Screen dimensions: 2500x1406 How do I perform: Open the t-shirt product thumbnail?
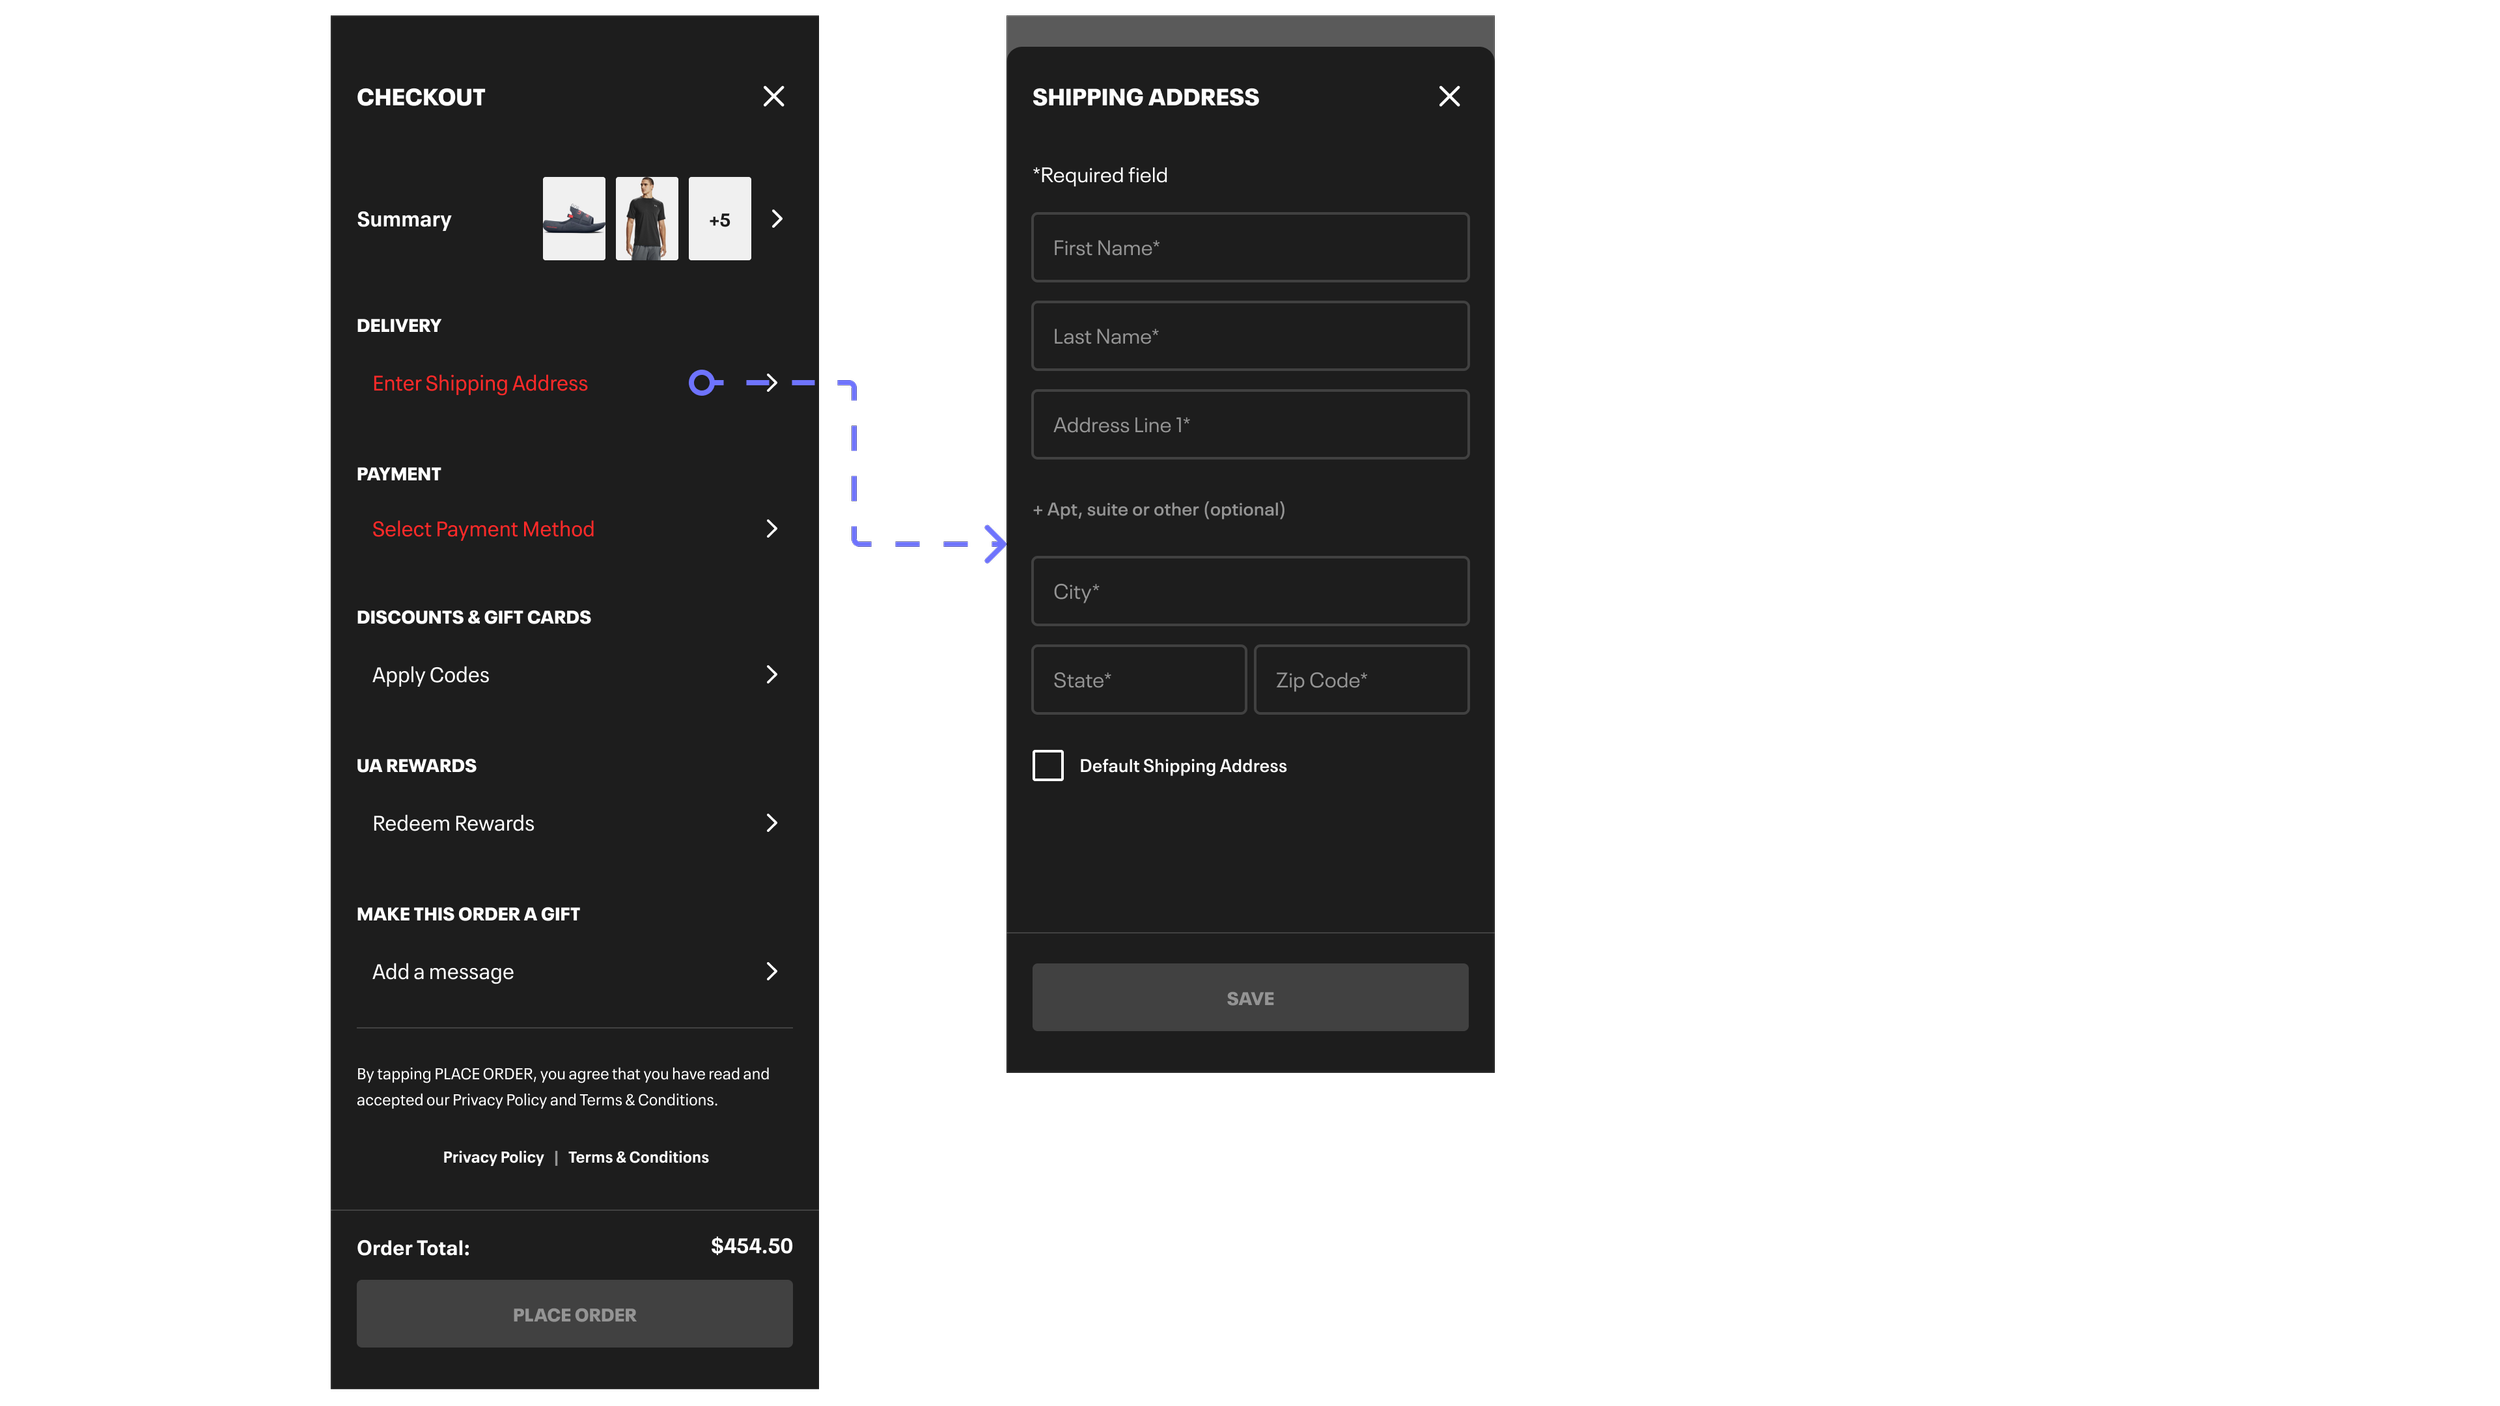(646, 219)
